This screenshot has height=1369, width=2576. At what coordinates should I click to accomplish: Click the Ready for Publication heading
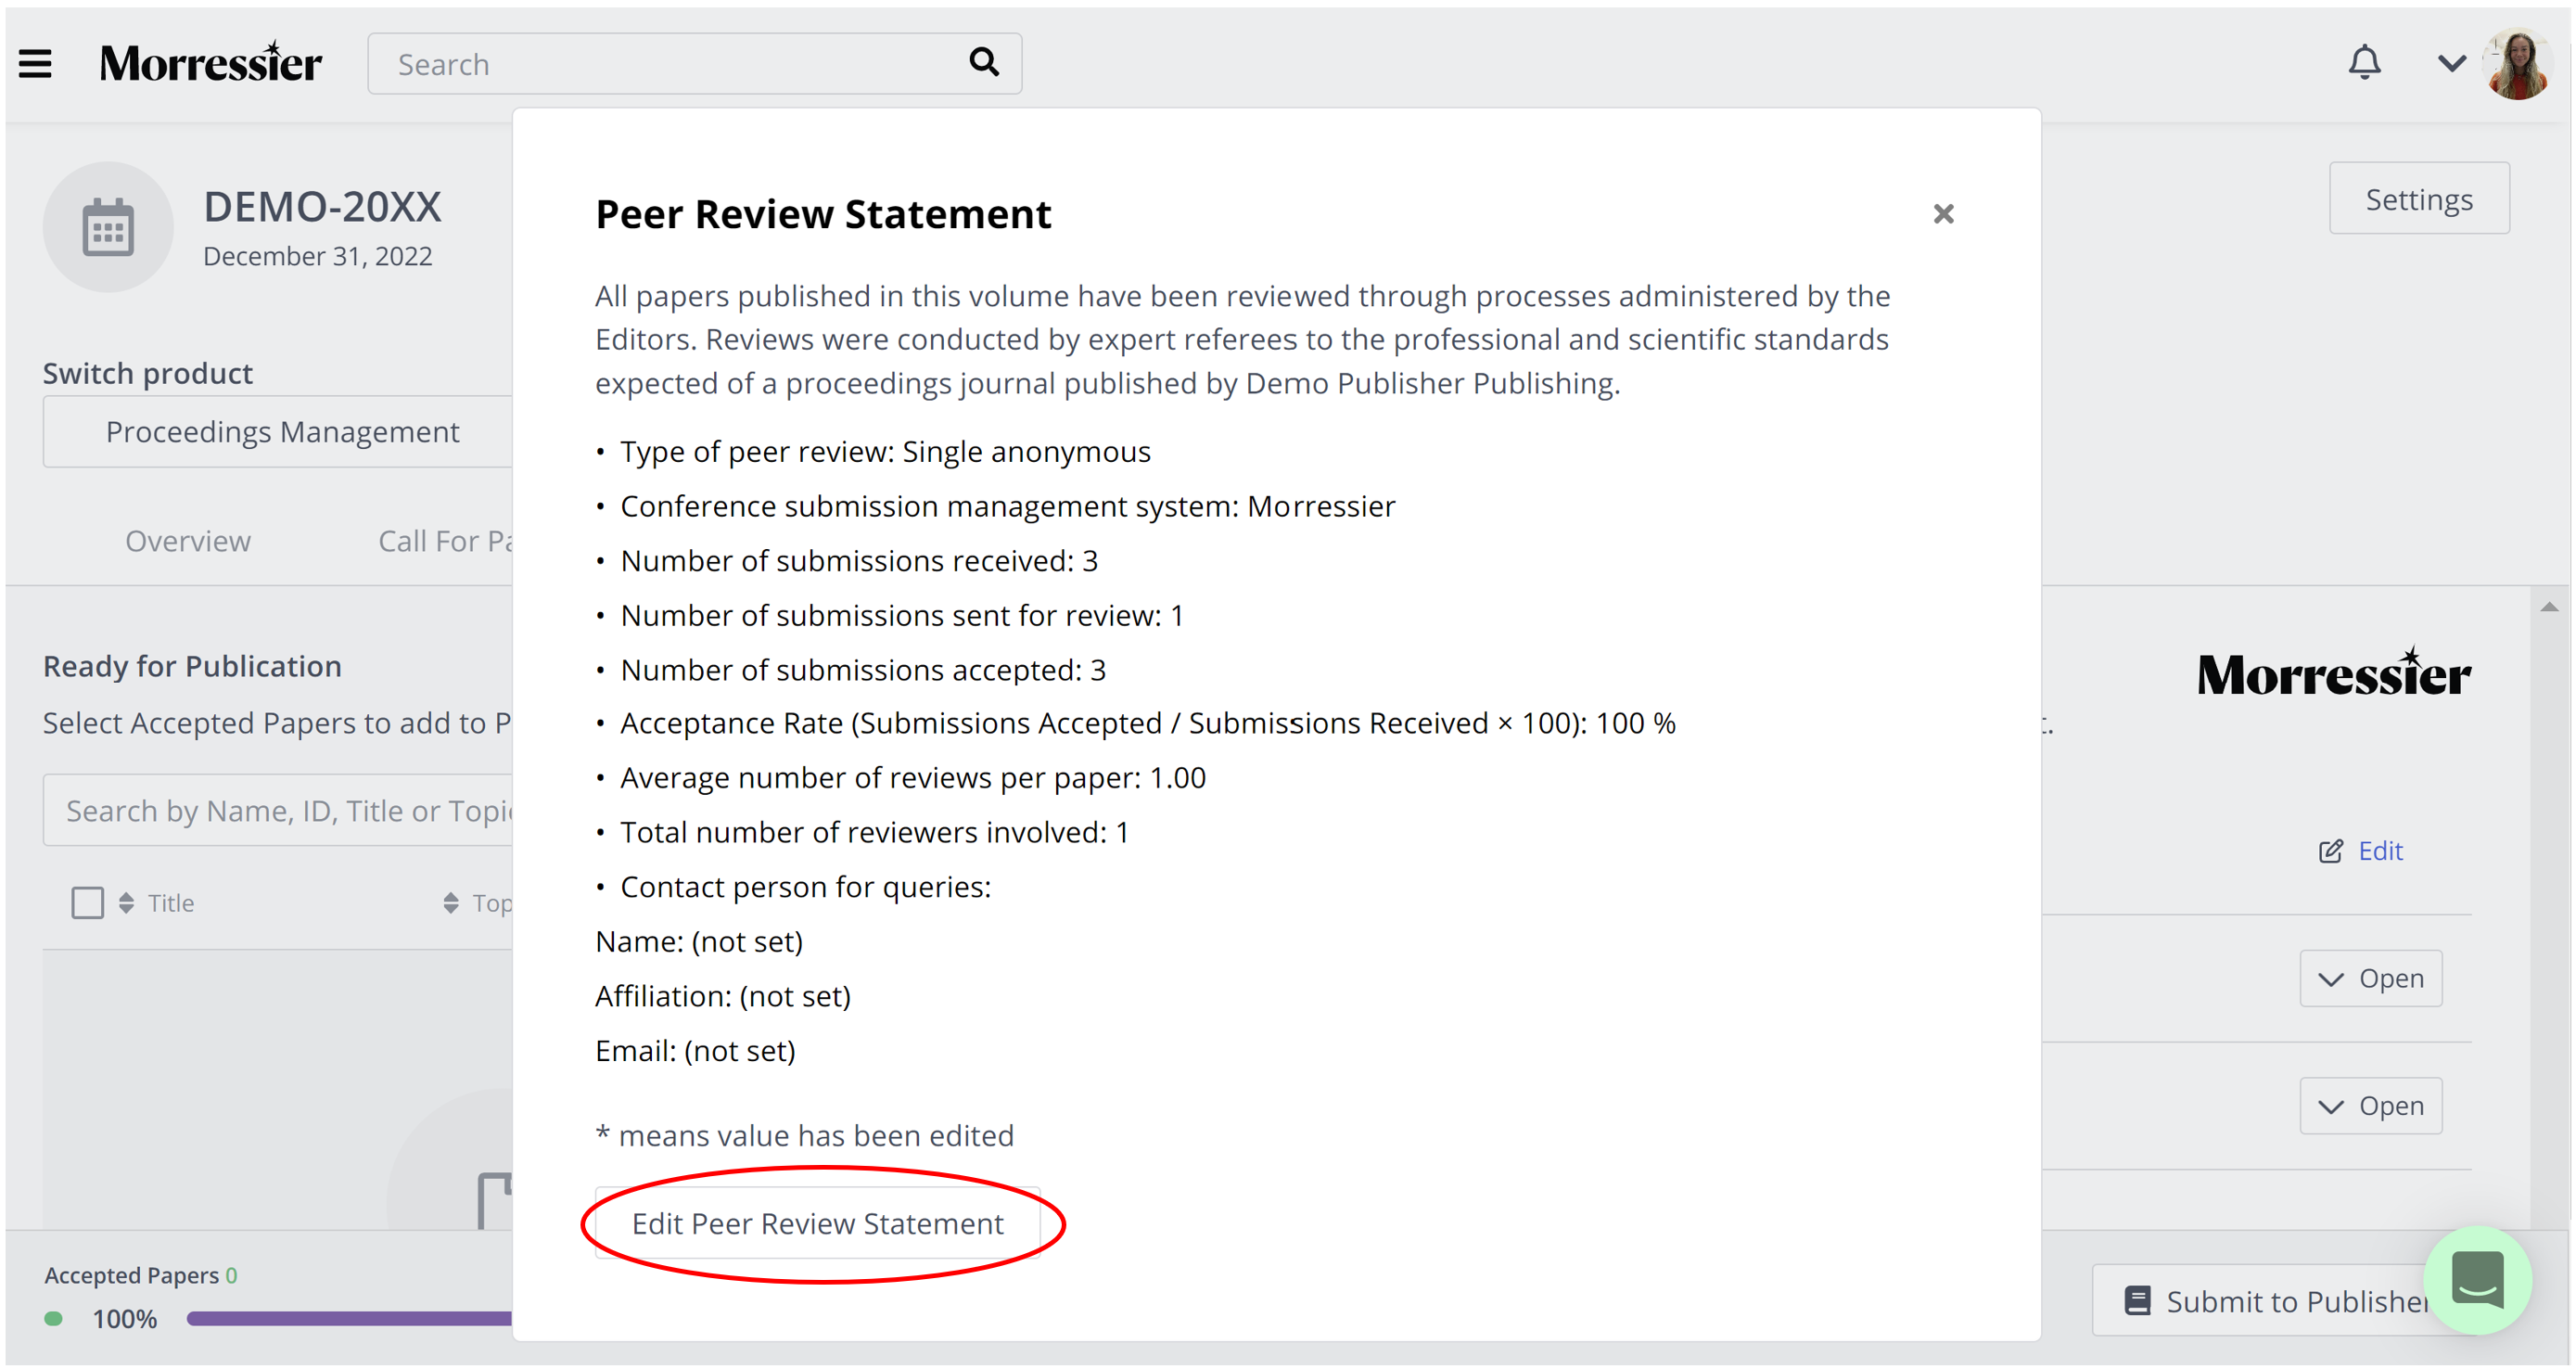[192, 666]
